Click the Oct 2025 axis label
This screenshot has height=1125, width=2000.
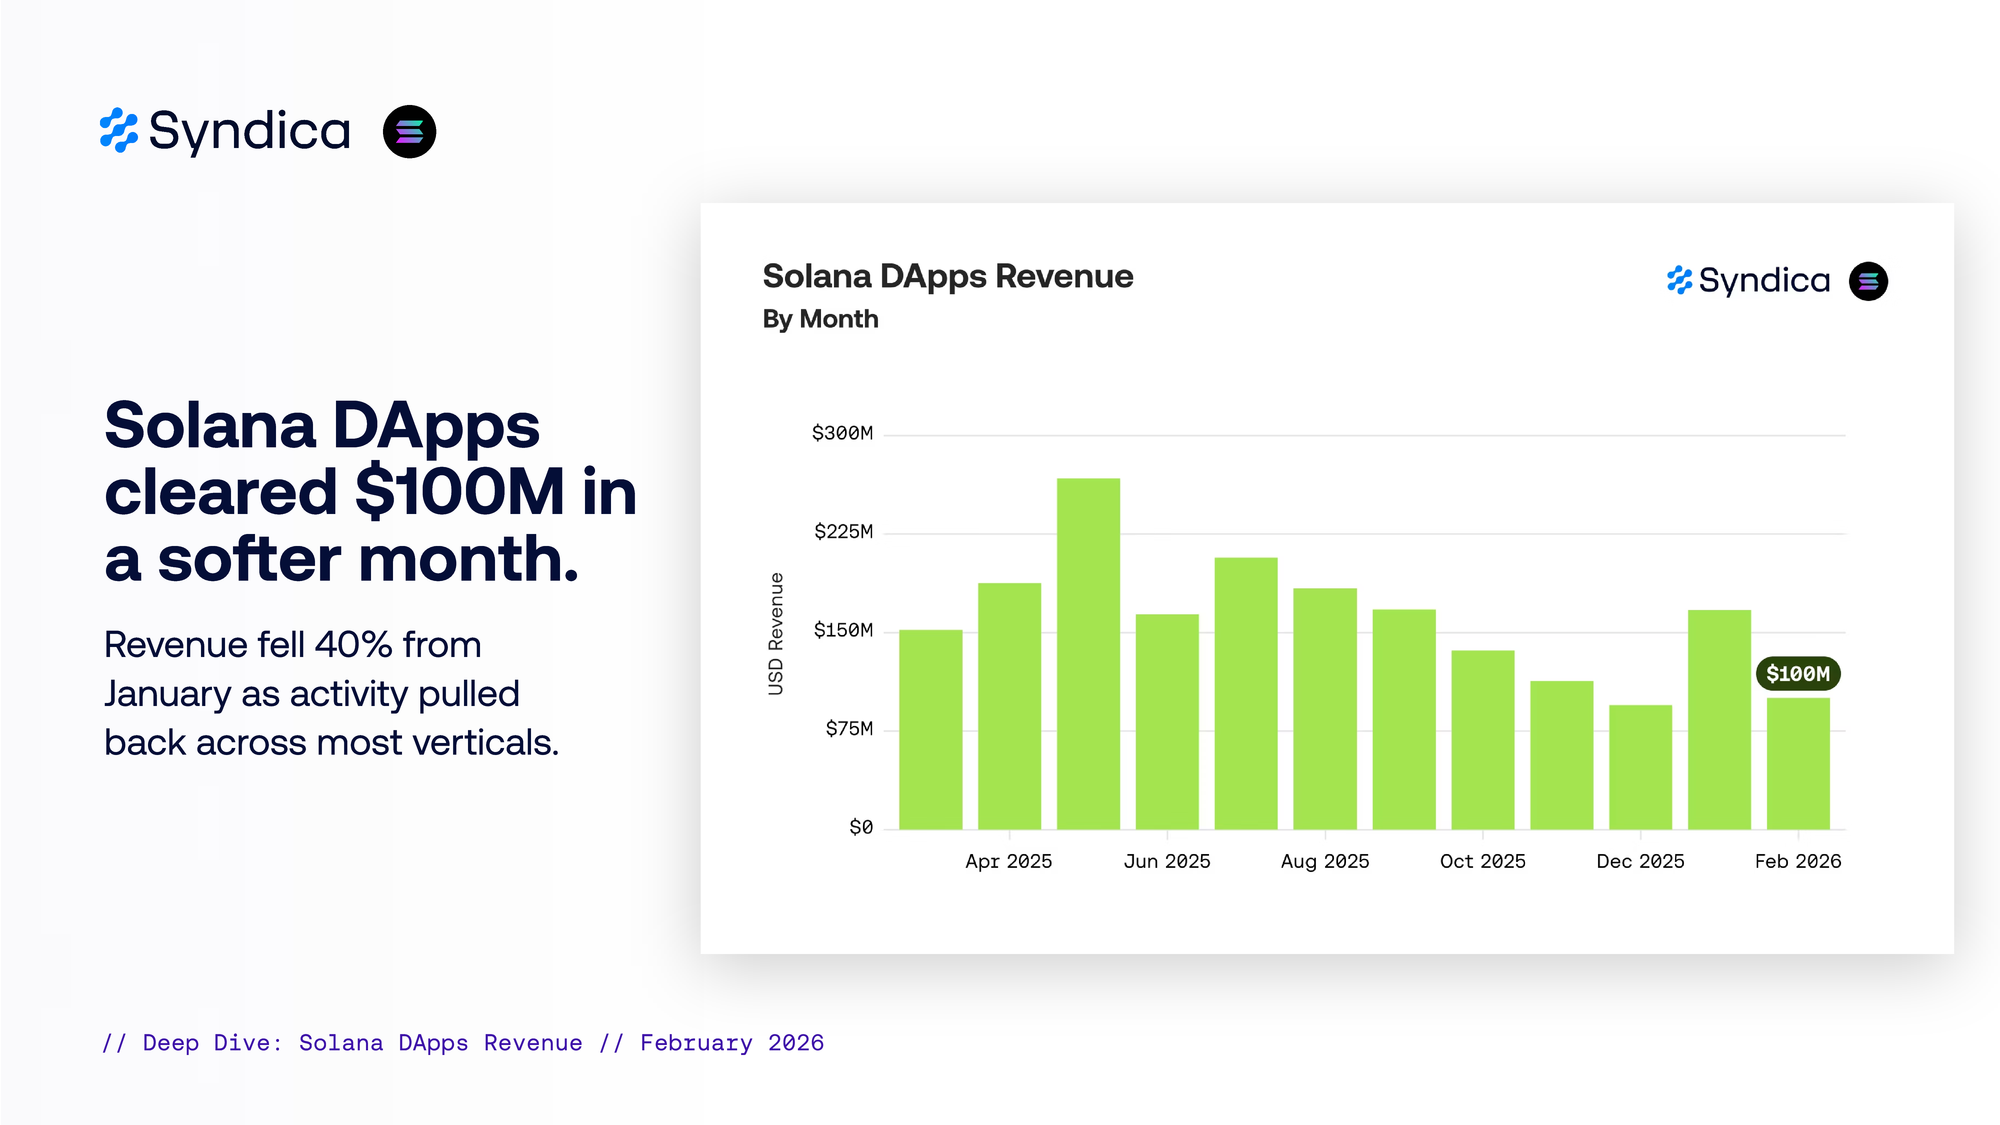pyautogui.click(x=1482, y=861)
